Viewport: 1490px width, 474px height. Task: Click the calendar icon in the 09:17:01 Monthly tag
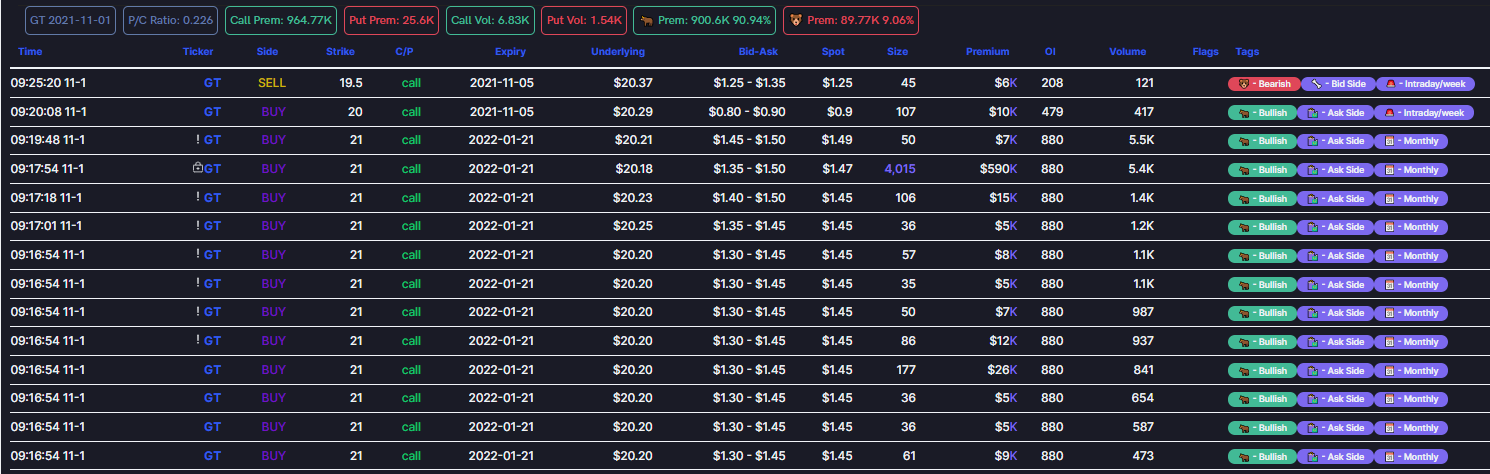[1387, 227]
